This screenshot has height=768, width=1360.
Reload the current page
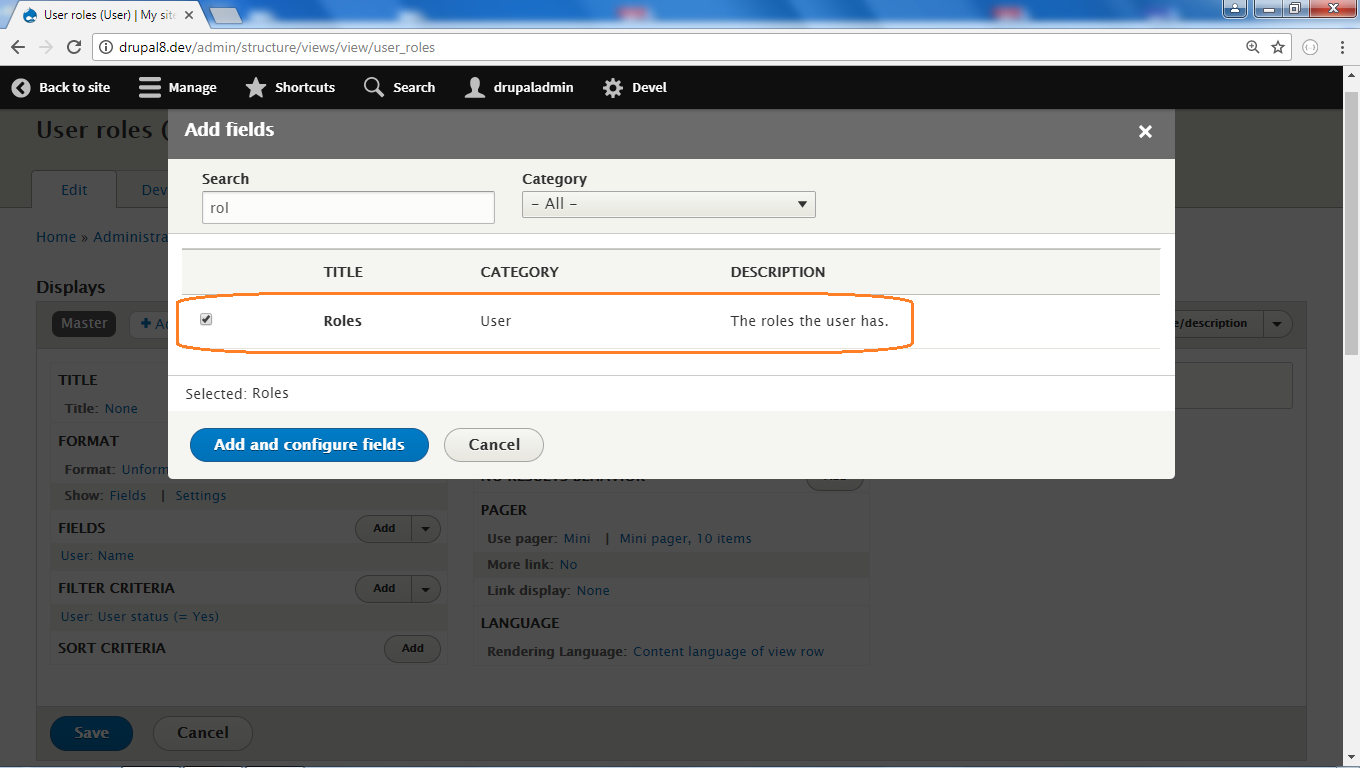pyautogui.click(x=74, y=47)
